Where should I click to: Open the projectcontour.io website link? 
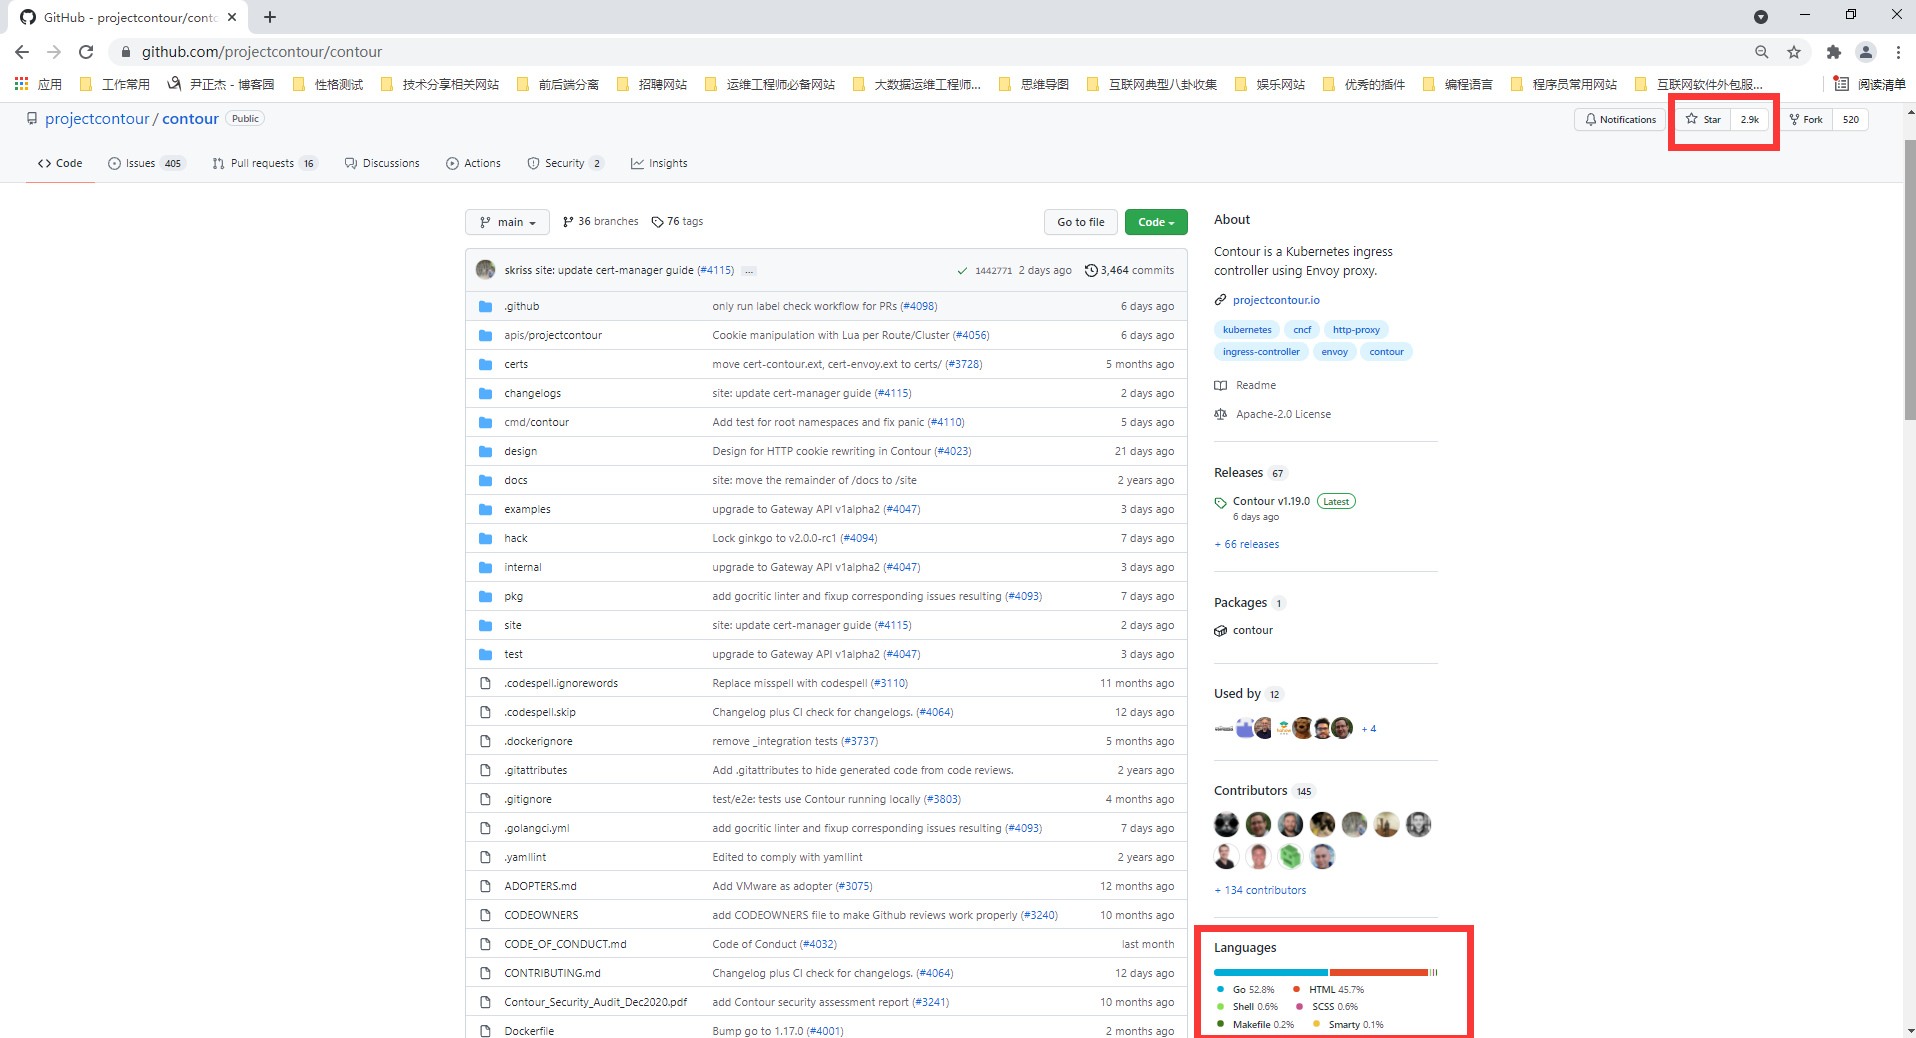(x=1275, y=300)
